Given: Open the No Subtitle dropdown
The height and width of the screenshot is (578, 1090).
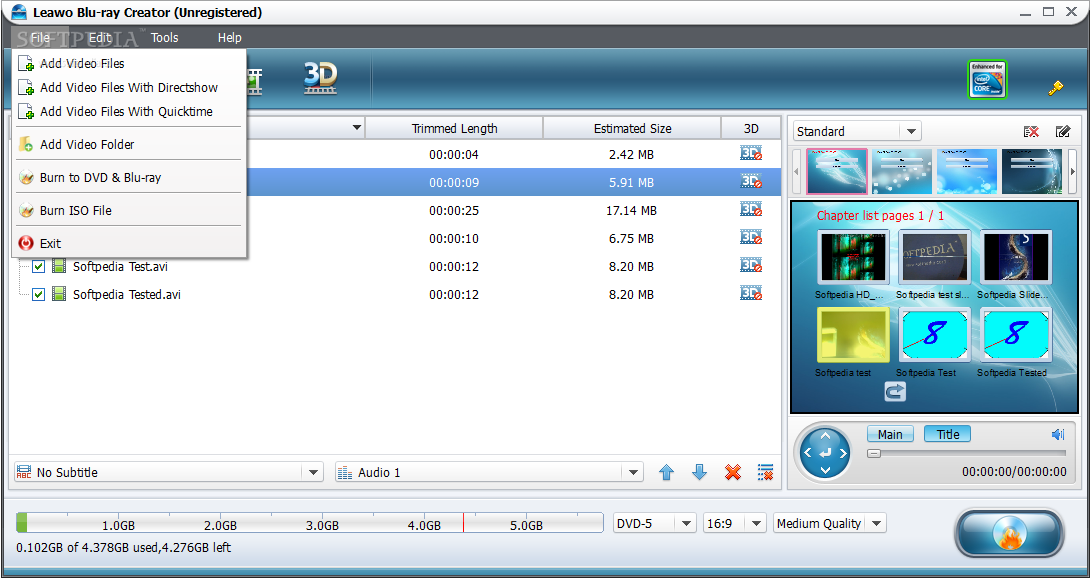Looking at the screenshot, I should [169, 473].
